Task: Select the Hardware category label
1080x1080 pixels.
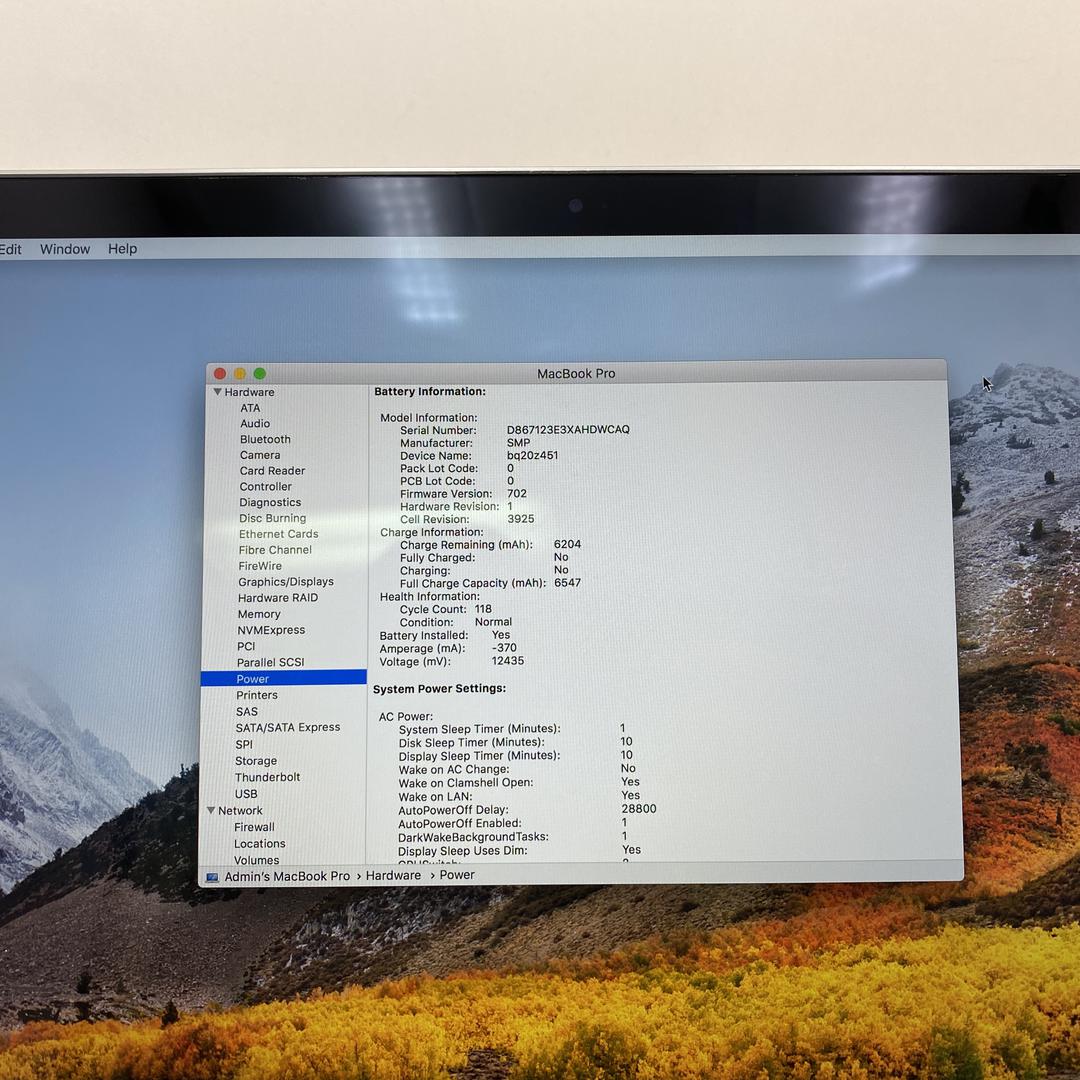Action: click(249, 392)
